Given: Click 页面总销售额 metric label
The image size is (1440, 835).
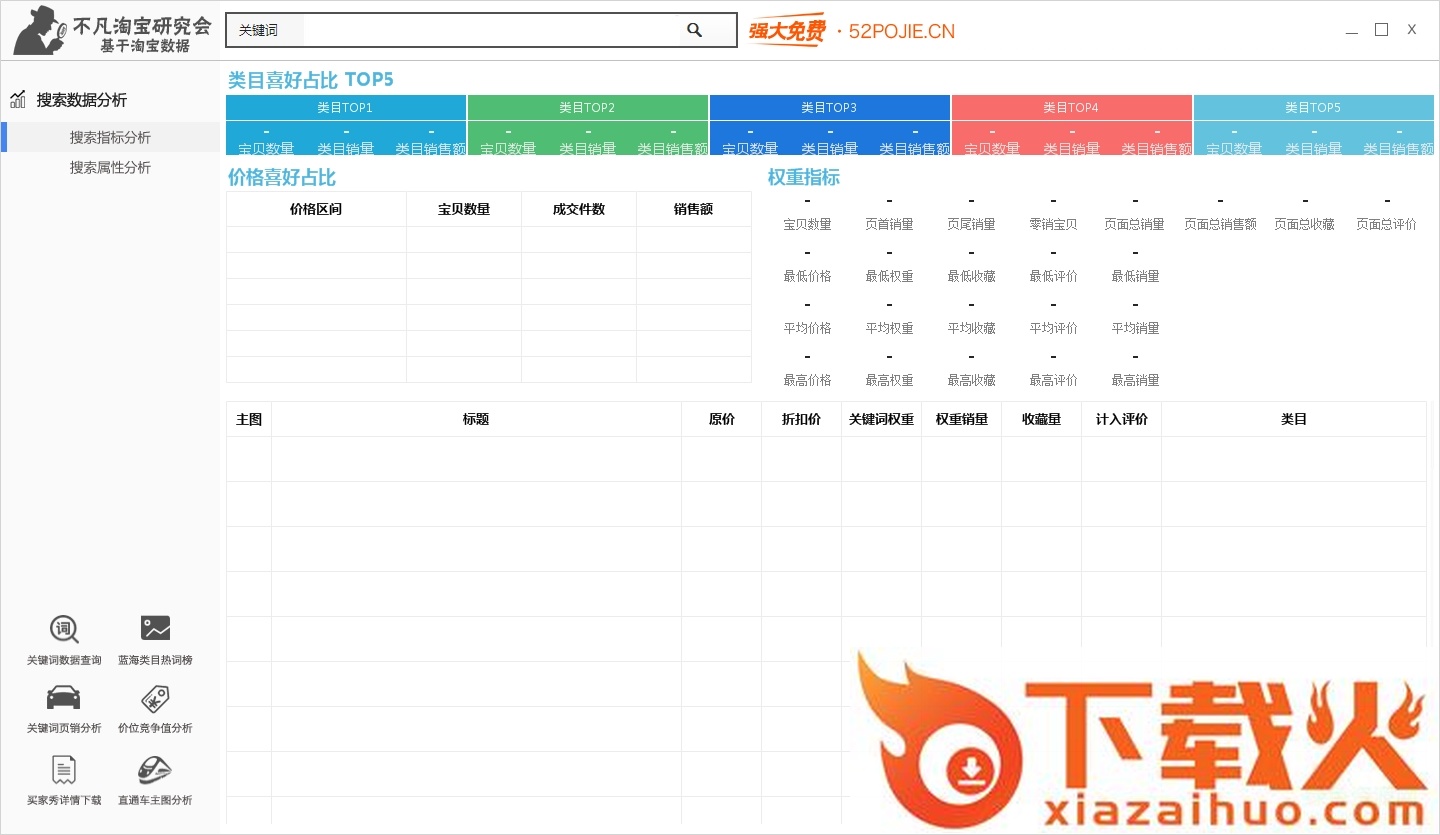Looking at the screenshot, I should click(x=1220, y=224).
